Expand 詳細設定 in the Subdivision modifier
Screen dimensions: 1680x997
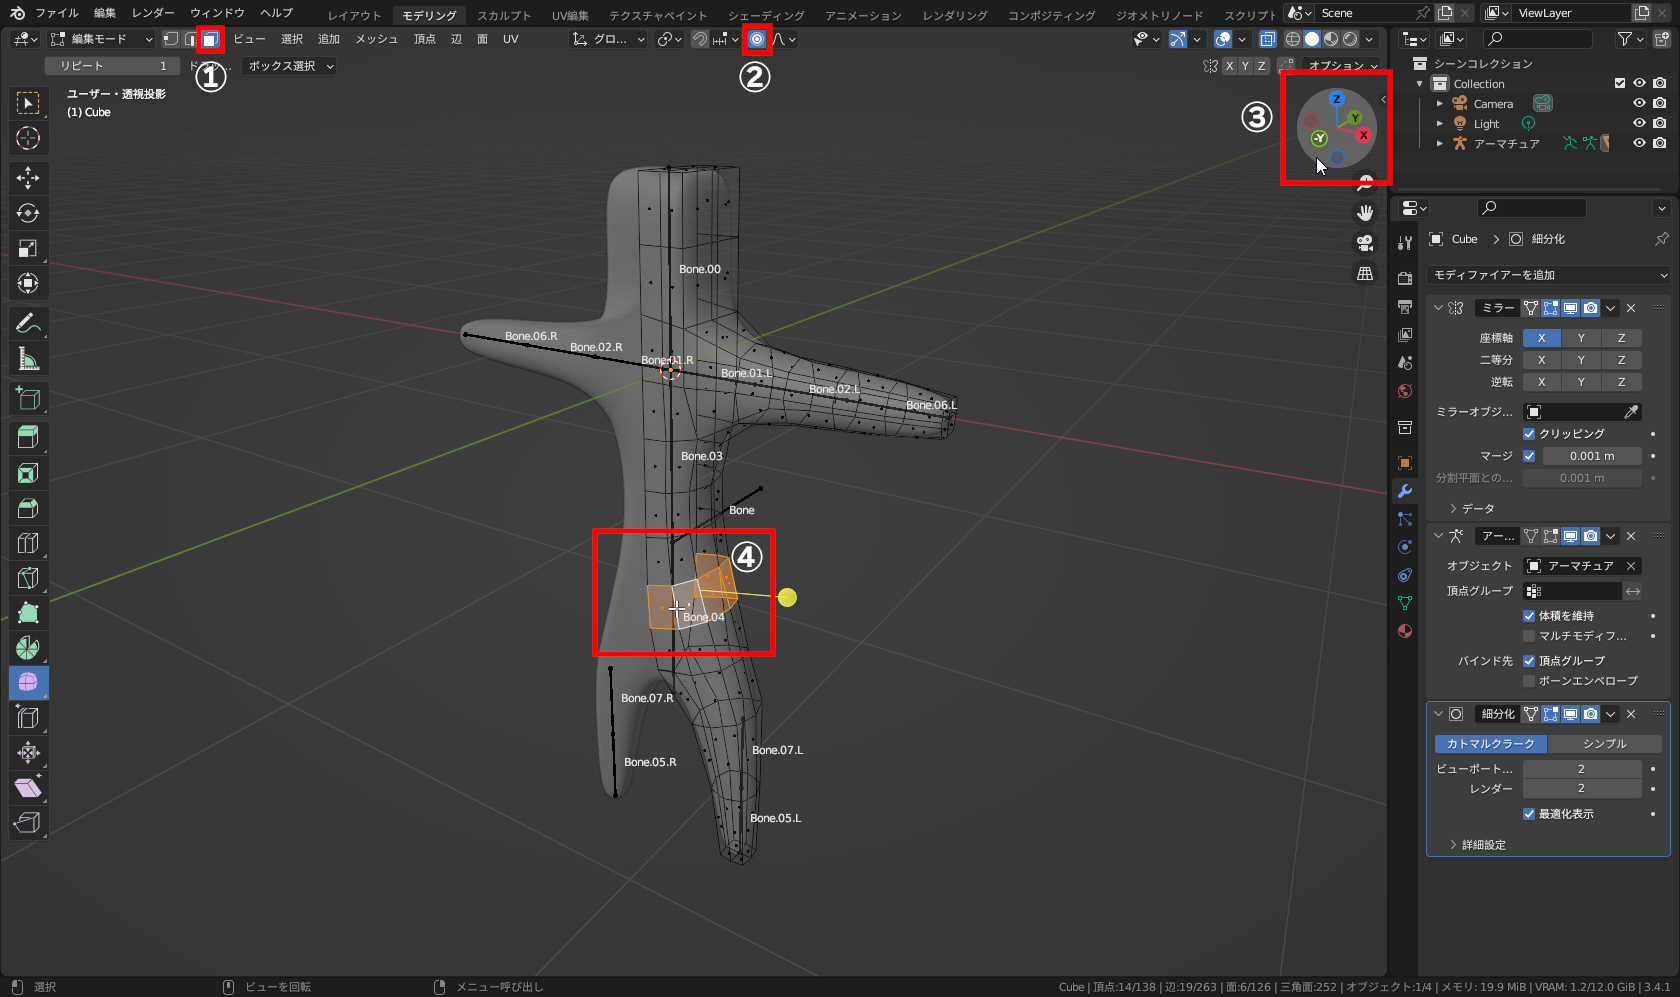tap(1480, 844)
